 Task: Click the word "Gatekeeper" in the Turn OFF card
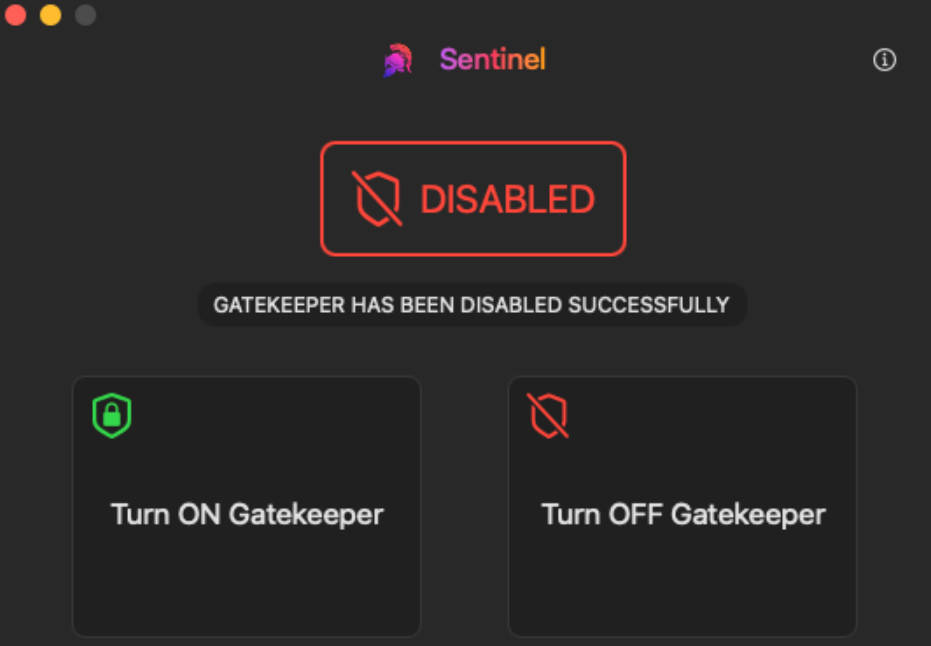748,515
